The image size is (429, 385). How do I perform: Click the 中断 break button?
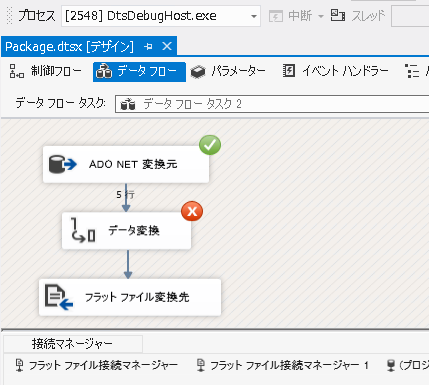coord(290,16)
